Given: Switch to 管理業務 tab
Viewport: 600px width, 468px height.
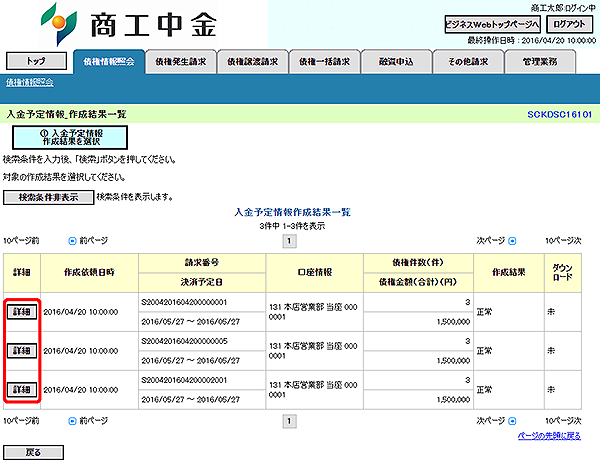Looking at the screenshot, I should click(x=540, y=62).
